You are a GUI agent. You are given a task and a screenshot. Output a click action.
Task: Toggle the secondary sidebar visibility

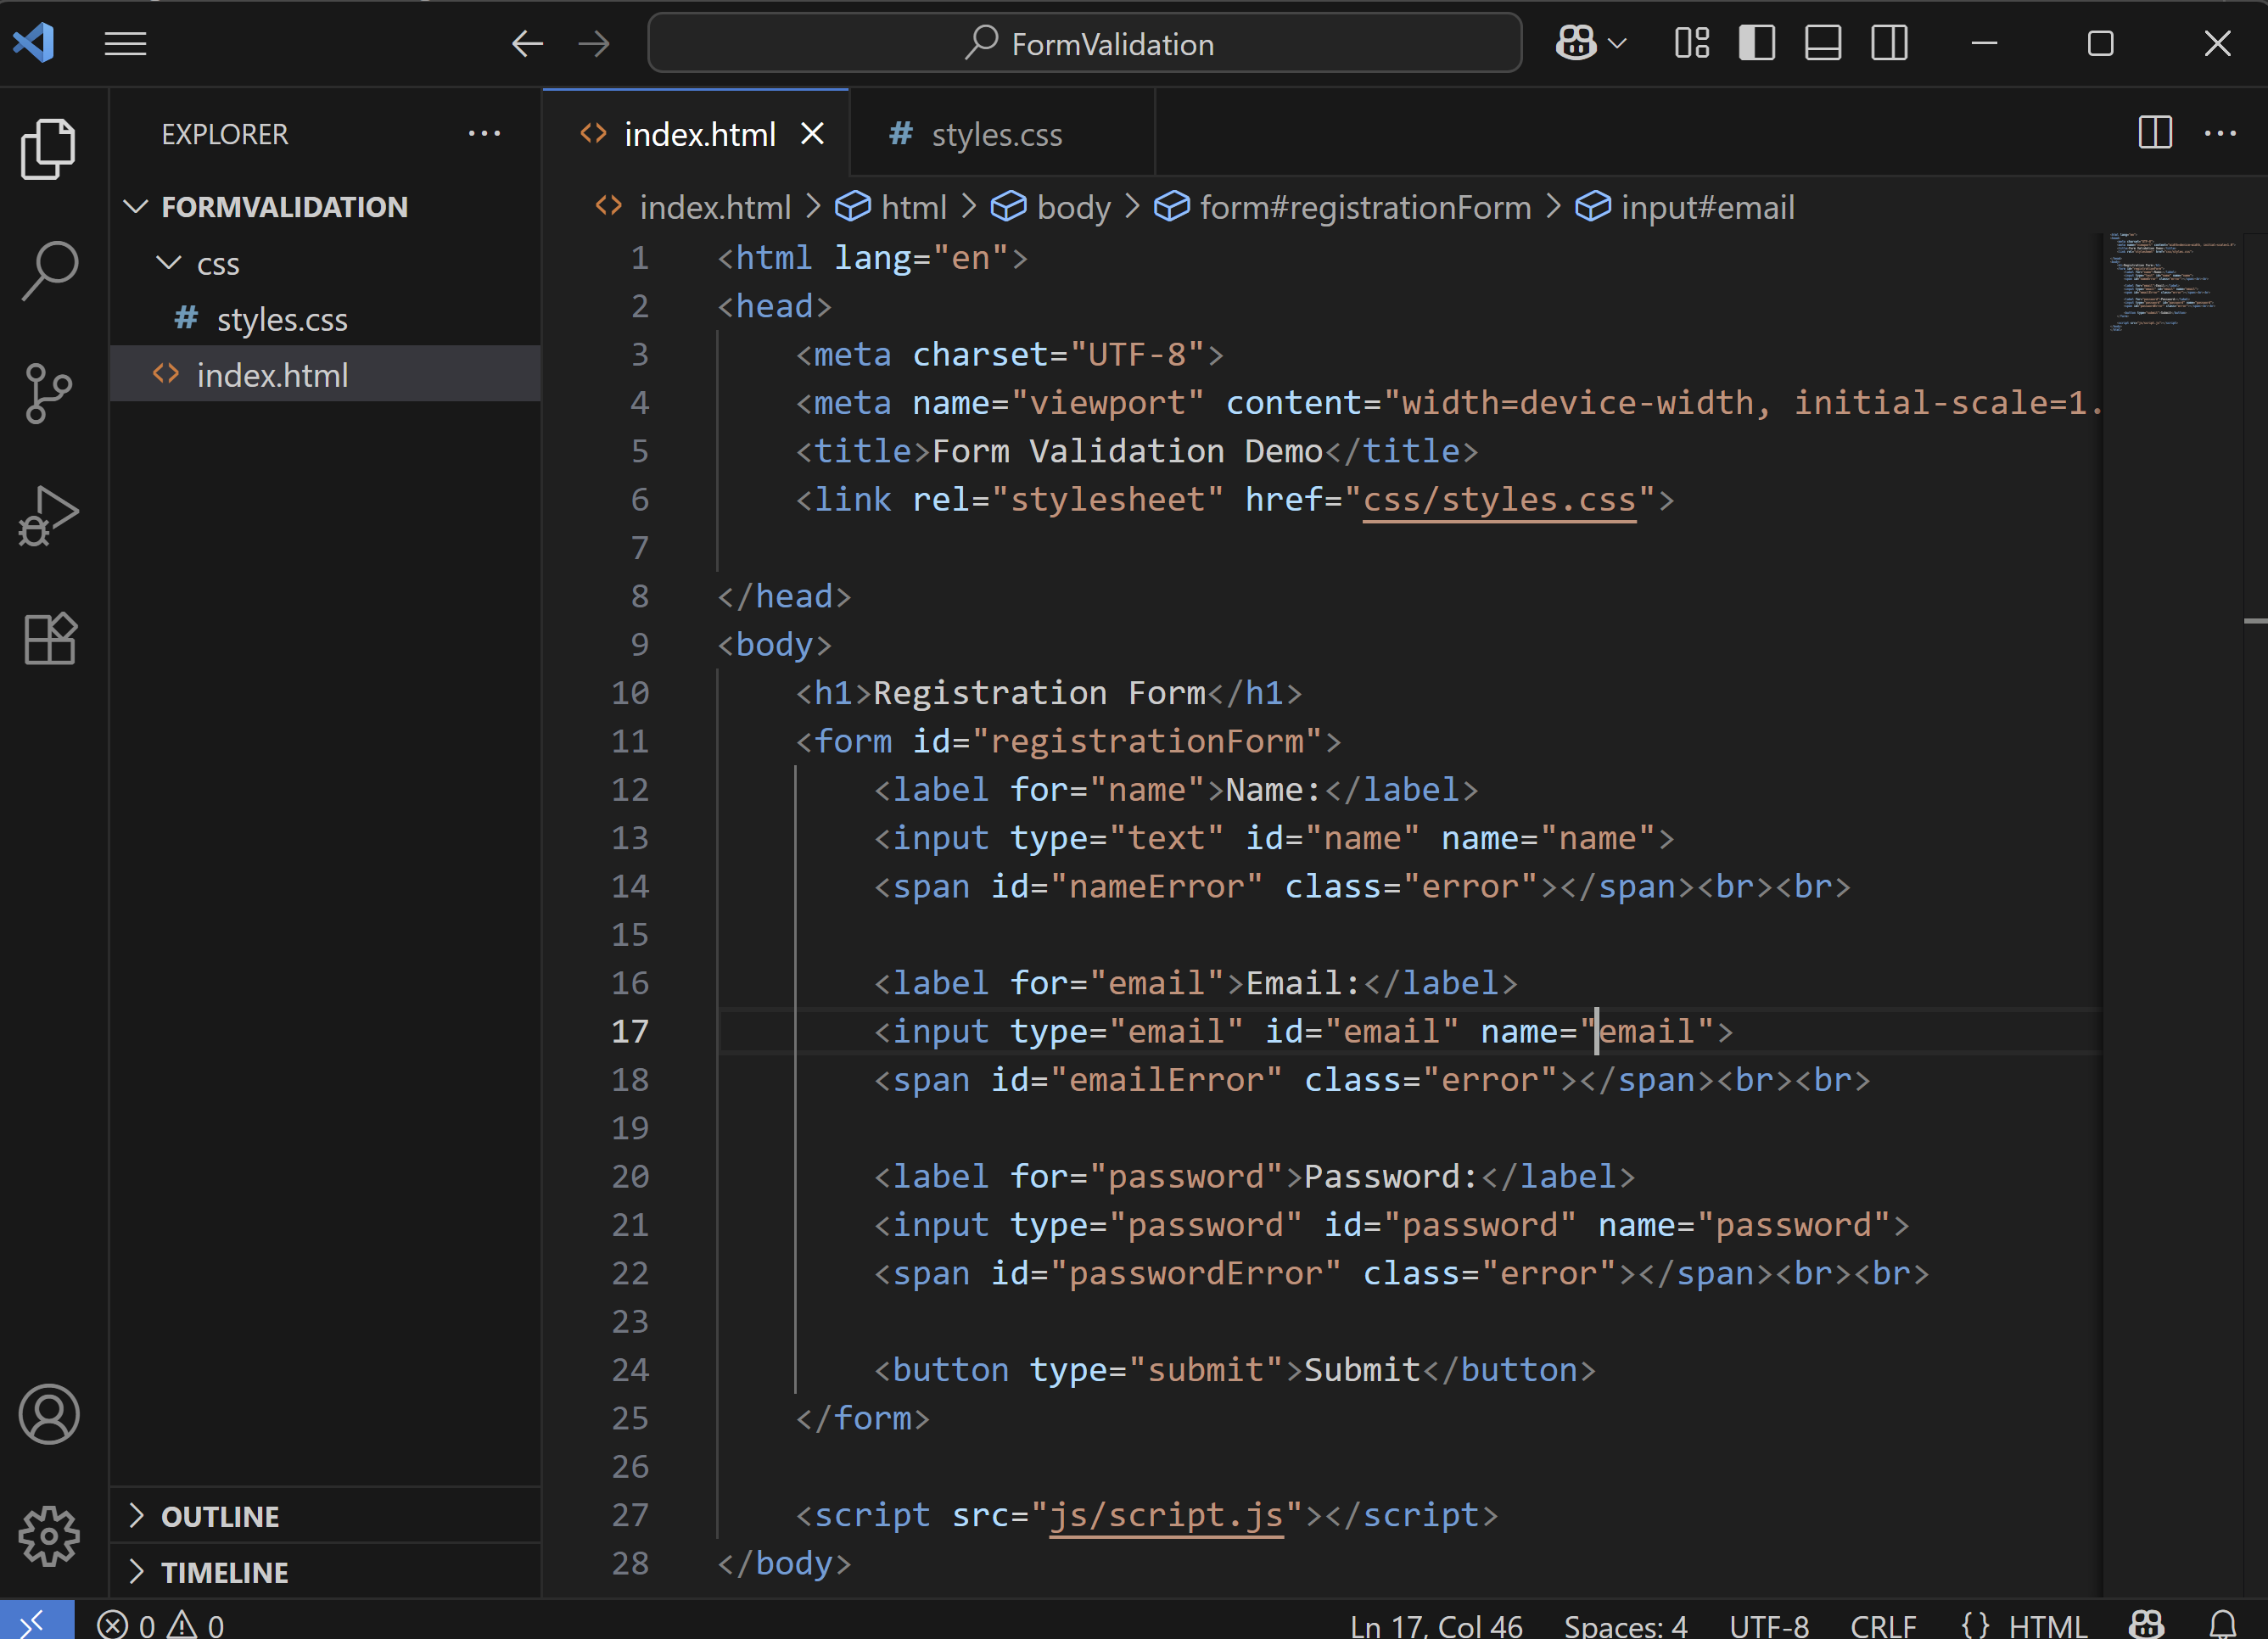coord(1888,43)
